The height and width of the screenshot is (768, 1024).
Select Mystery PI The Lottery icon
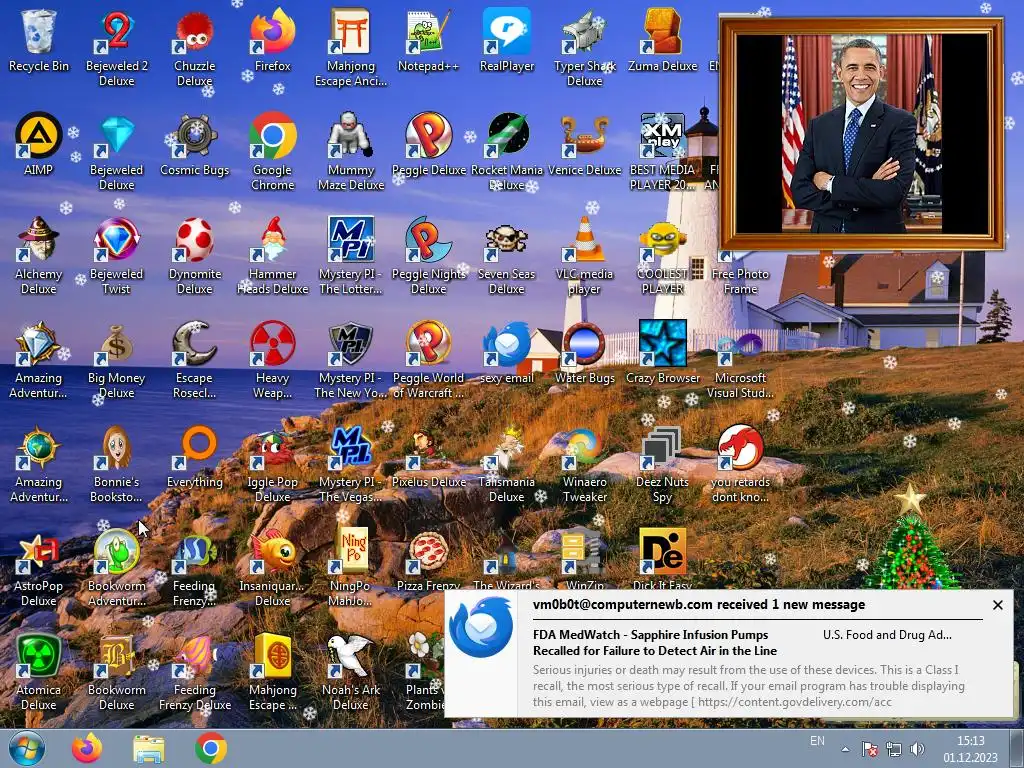click(x=351, y=255)
